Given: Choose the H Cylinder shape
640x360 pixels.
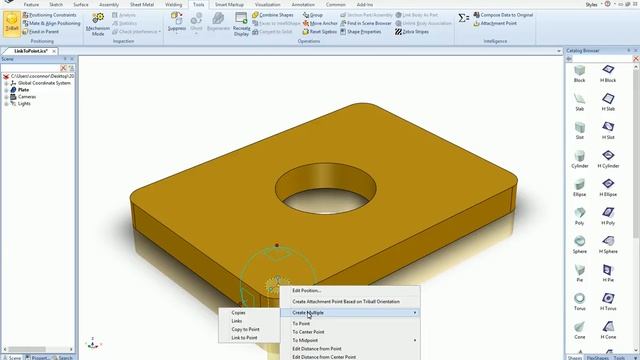Looking at the screenshot, I should pos(608,159).
